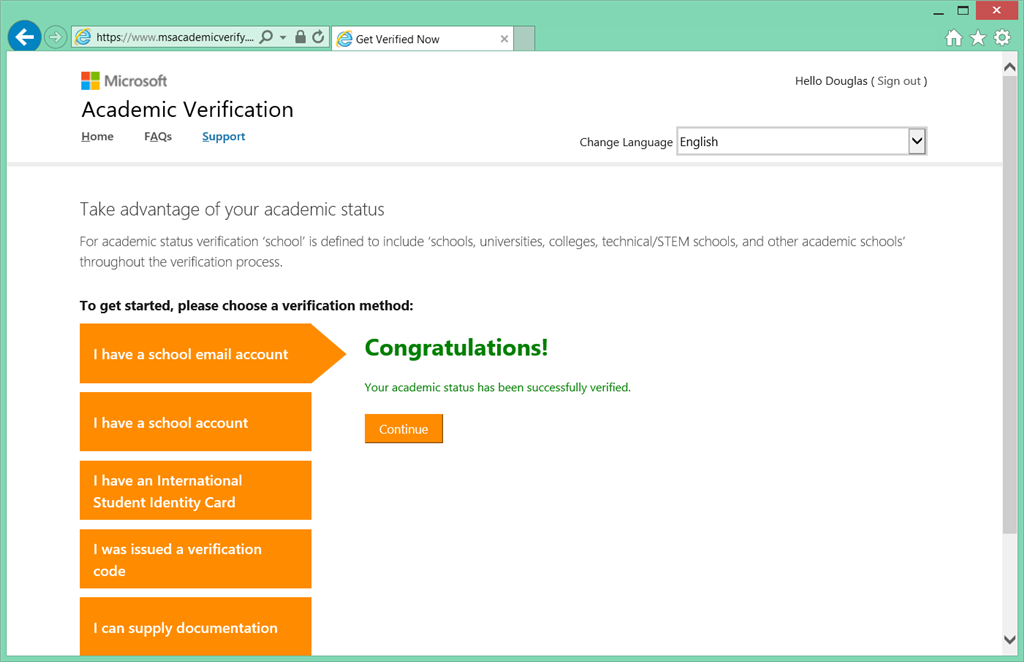This screenshot has height=662, width=1024.
Task: Click the Microsoft logo
Action: tap(124, 81)
